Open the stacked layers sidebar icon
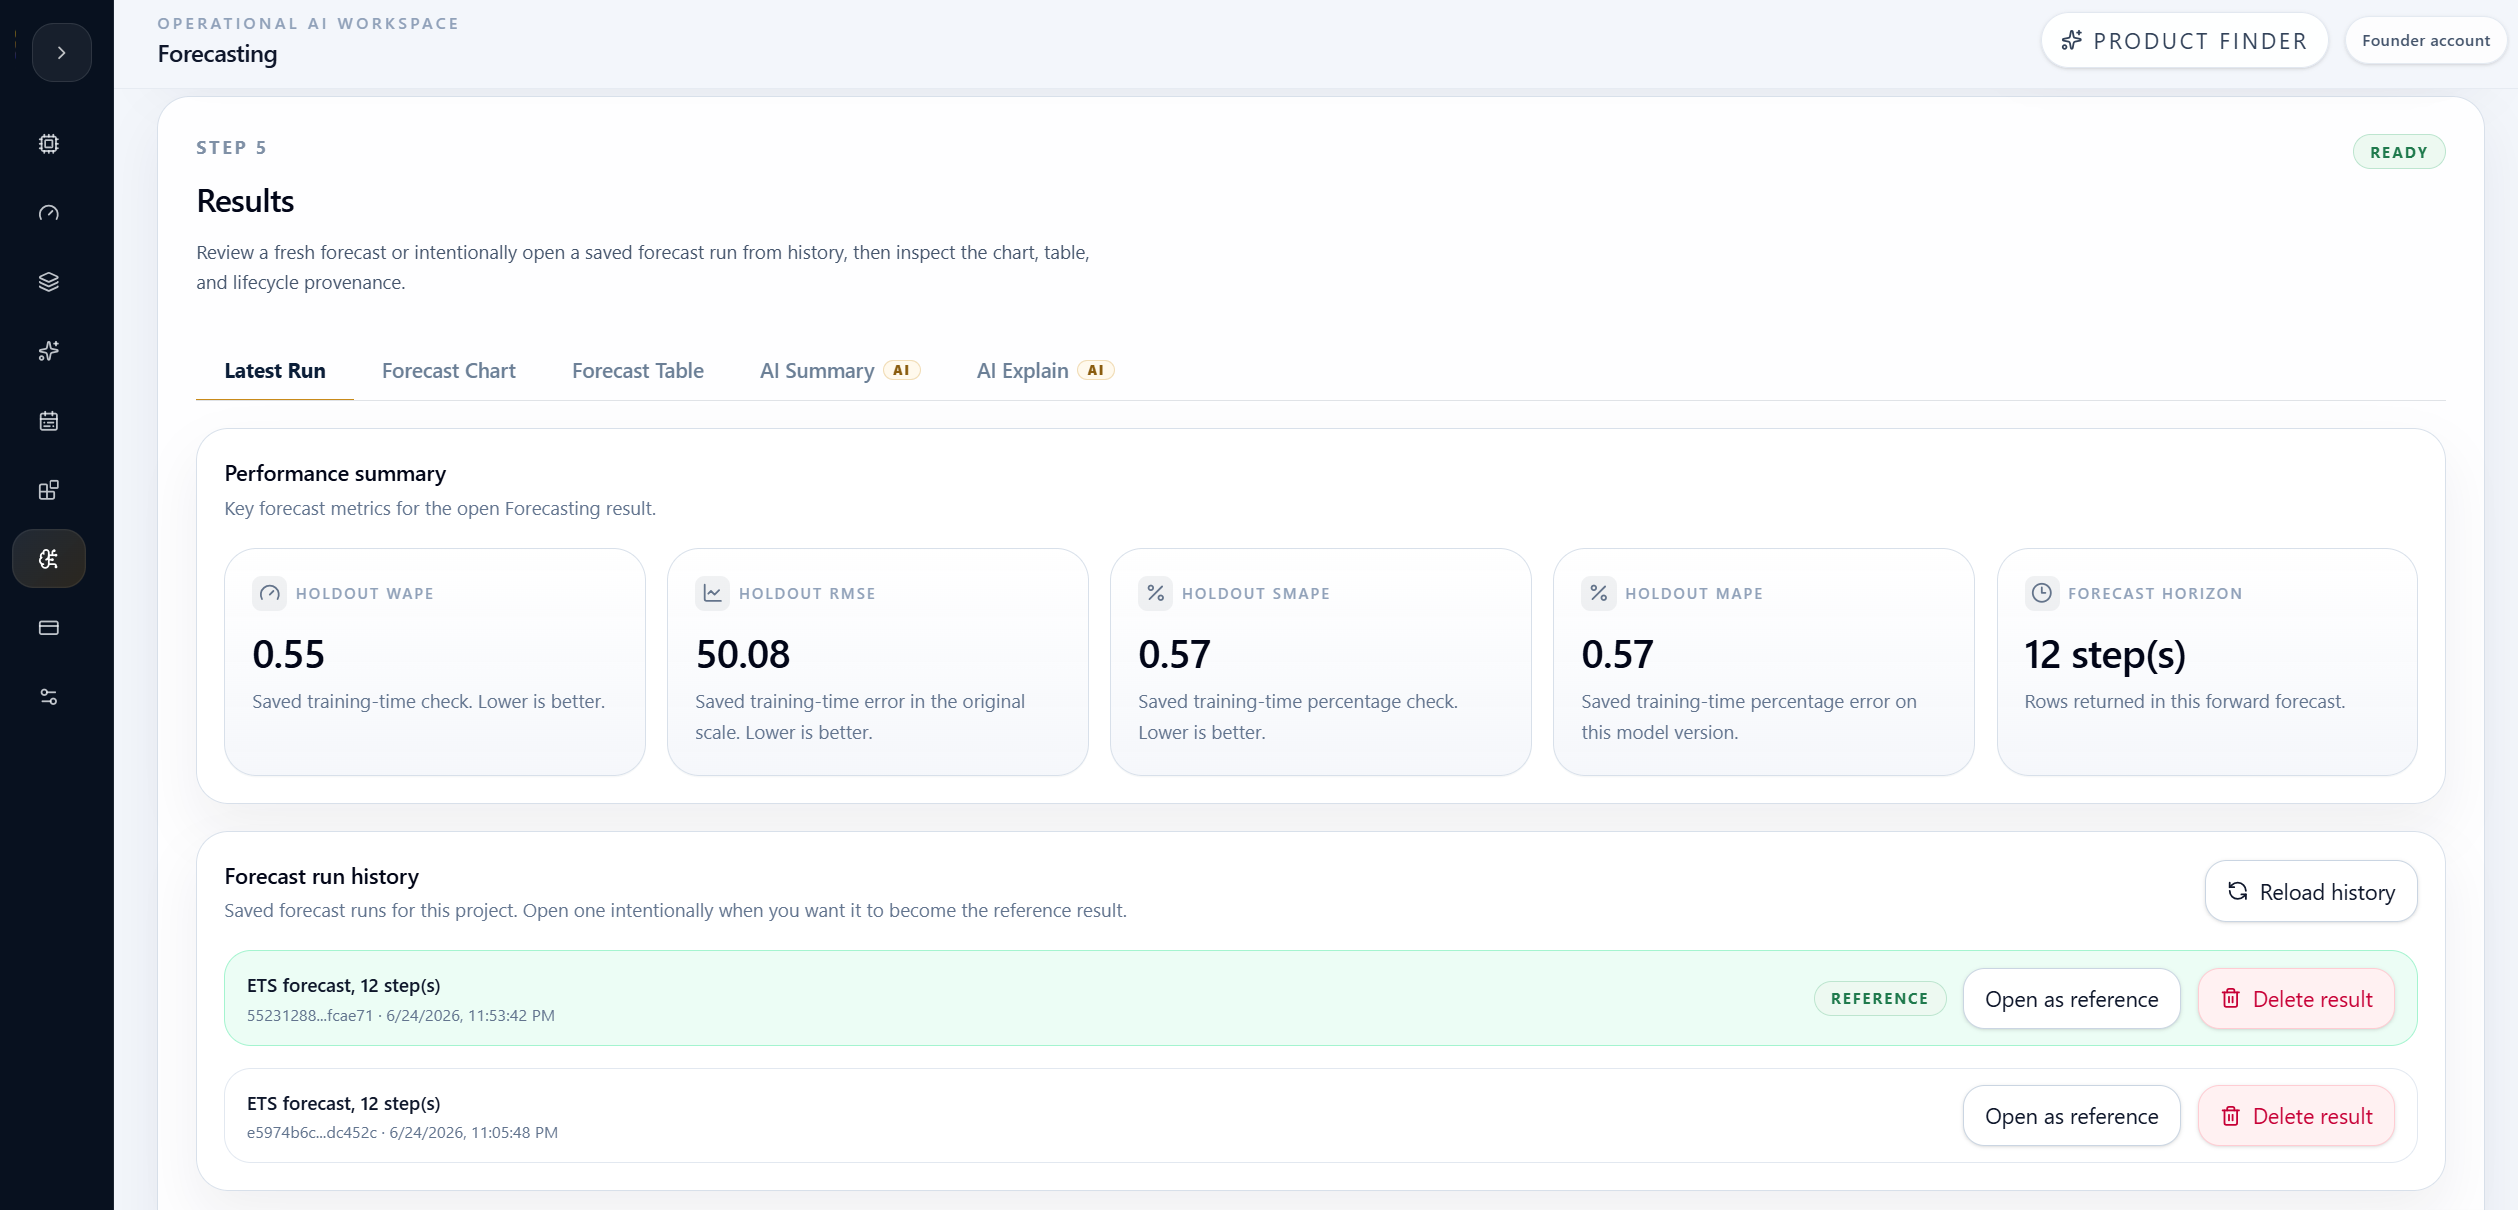 tap(49, 282)
